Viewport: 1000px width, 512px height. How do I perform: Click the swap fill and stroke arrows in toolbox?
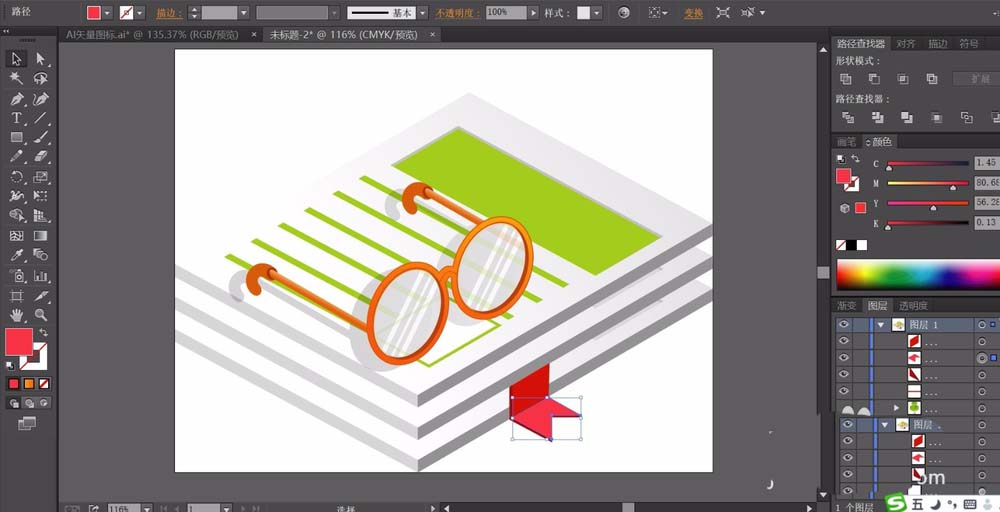pos(43,332)
